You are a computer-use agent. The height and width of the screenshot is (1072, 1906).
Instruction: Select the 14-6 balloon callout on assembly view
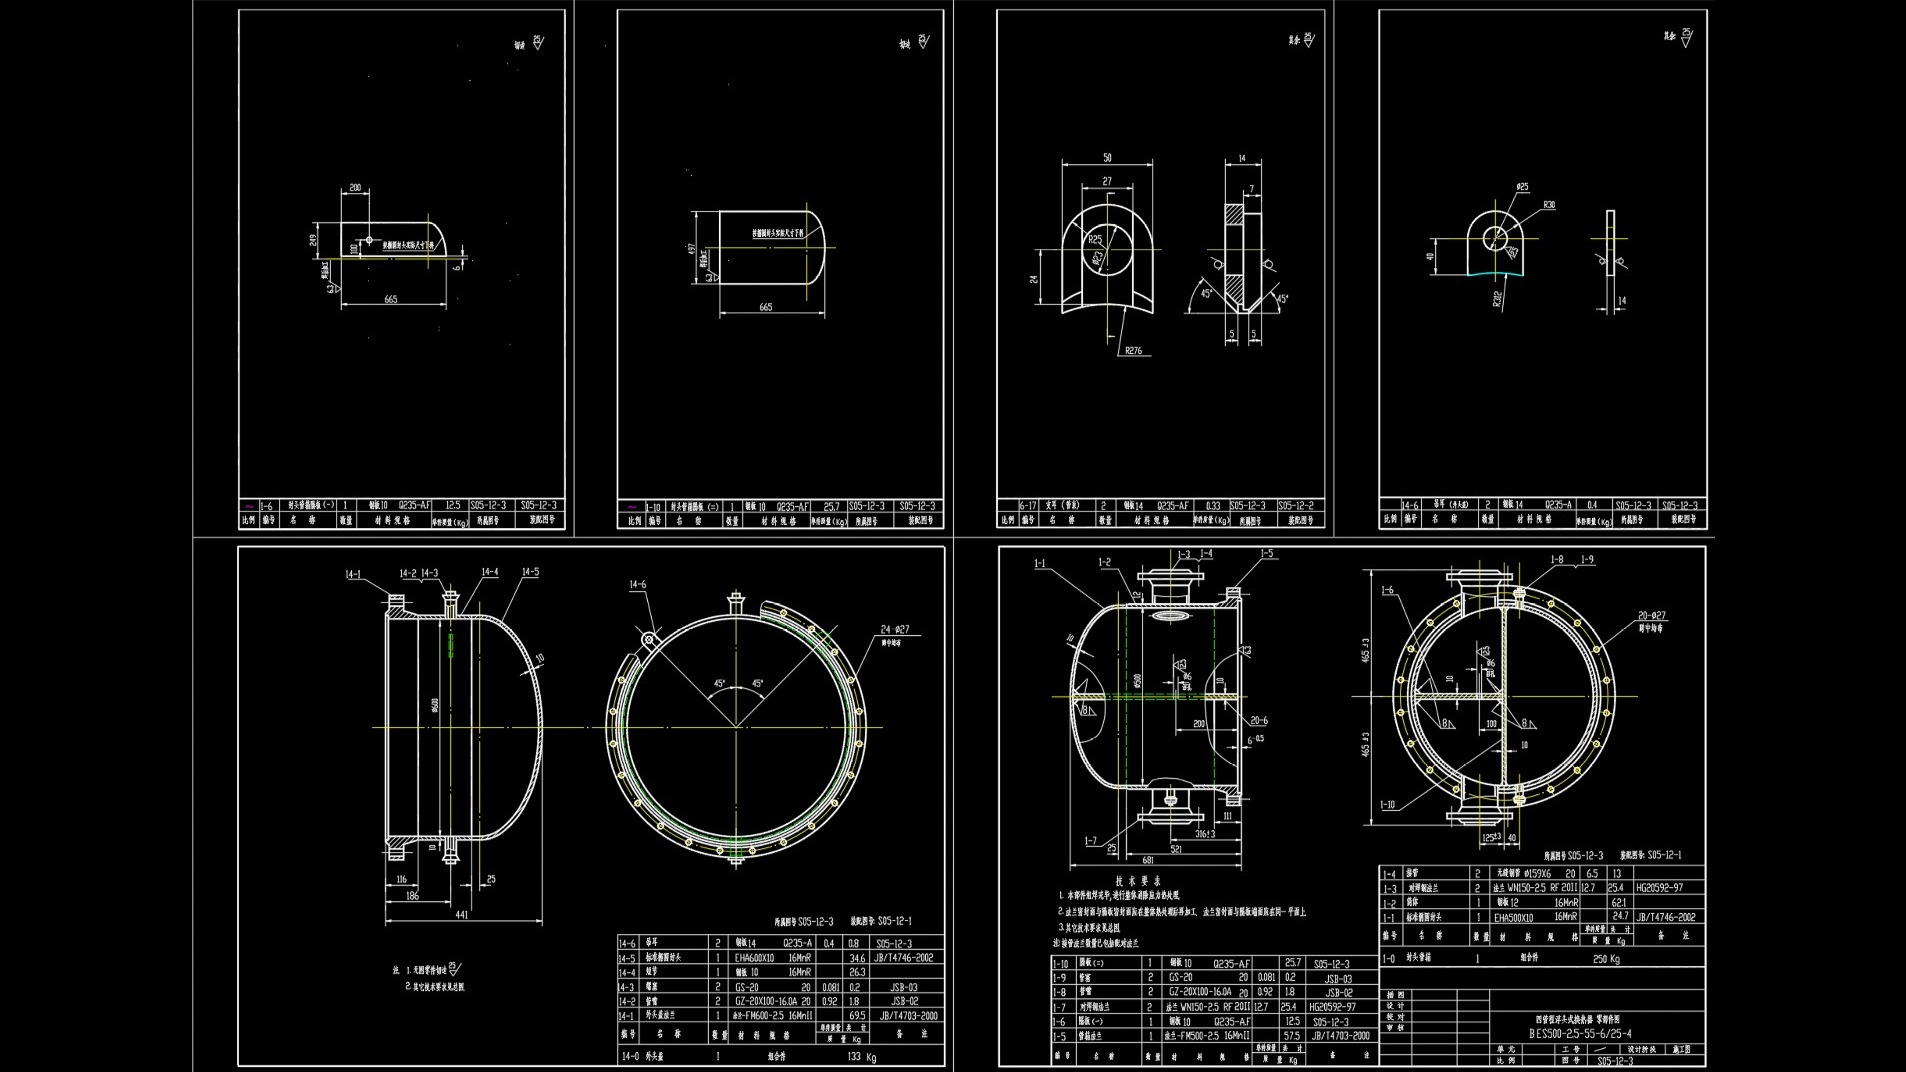[637, 584]
